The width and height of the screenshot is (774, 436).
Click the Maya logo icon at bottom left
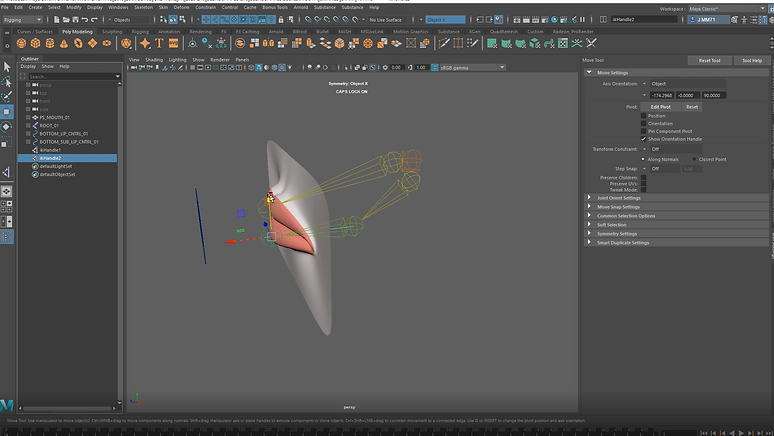(6, 405)
